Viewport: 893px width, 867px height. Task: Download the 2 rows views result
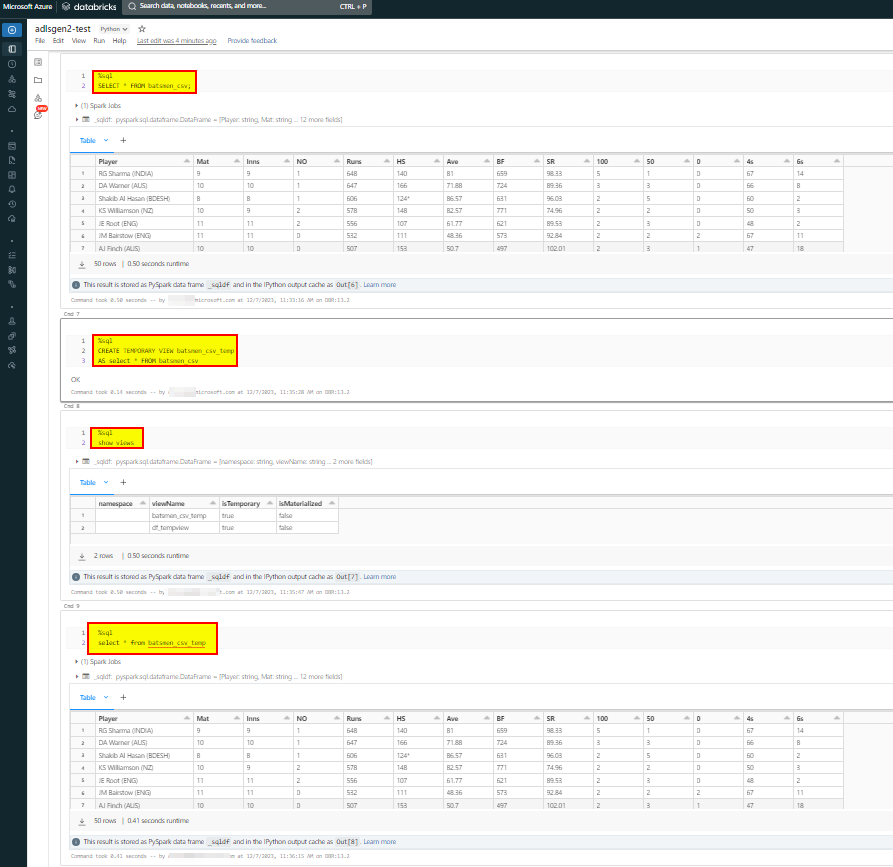click(x=82, y=556)
